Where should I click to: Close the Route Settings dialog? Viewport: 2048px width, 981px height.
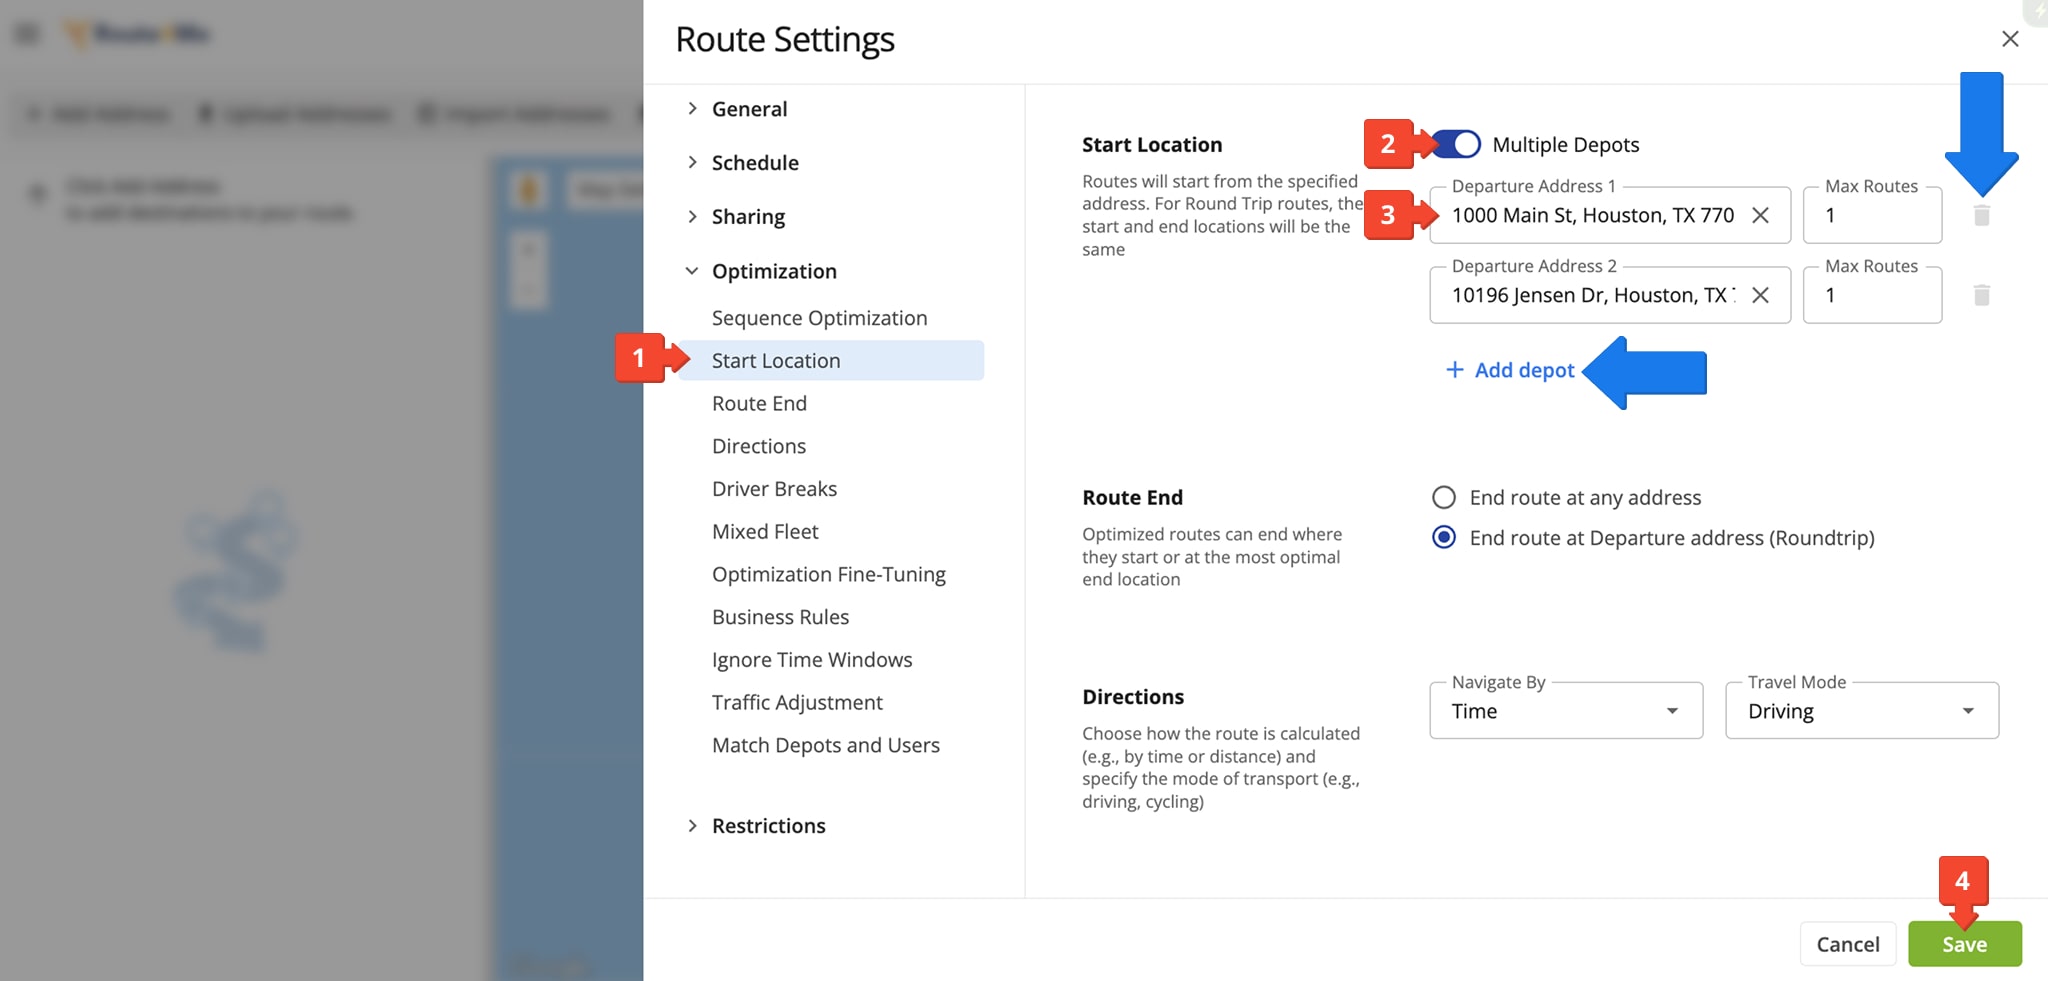pos(2010,39)
